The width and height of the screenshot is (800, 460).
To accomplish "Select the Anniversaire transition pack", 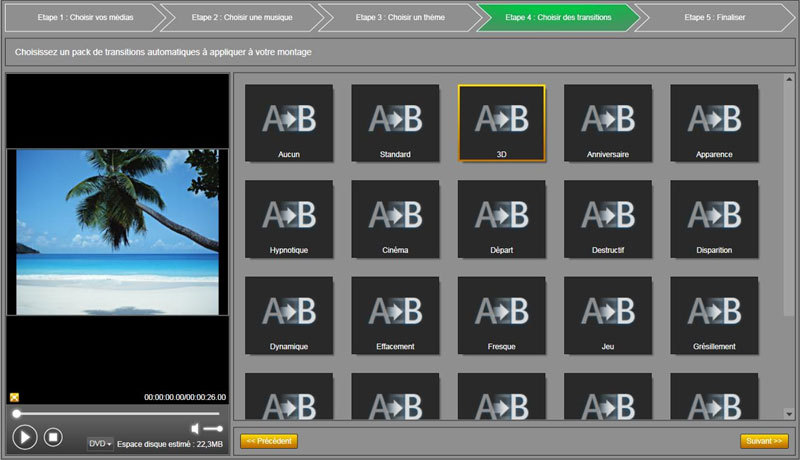I will (x=608, y=122).
